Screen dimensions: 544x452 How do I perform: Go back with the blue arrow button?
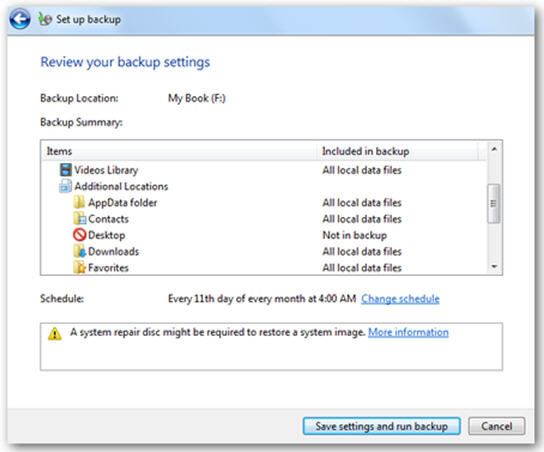[x=19, y=19]
